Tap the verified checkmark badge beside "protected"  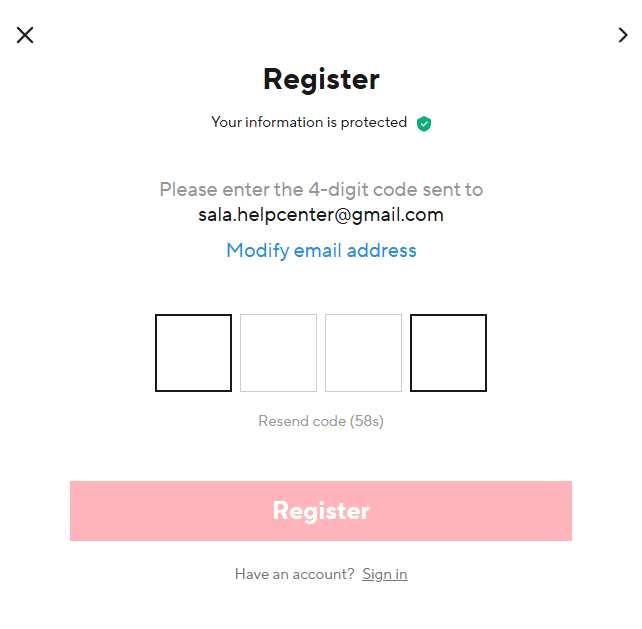(424, 124)
